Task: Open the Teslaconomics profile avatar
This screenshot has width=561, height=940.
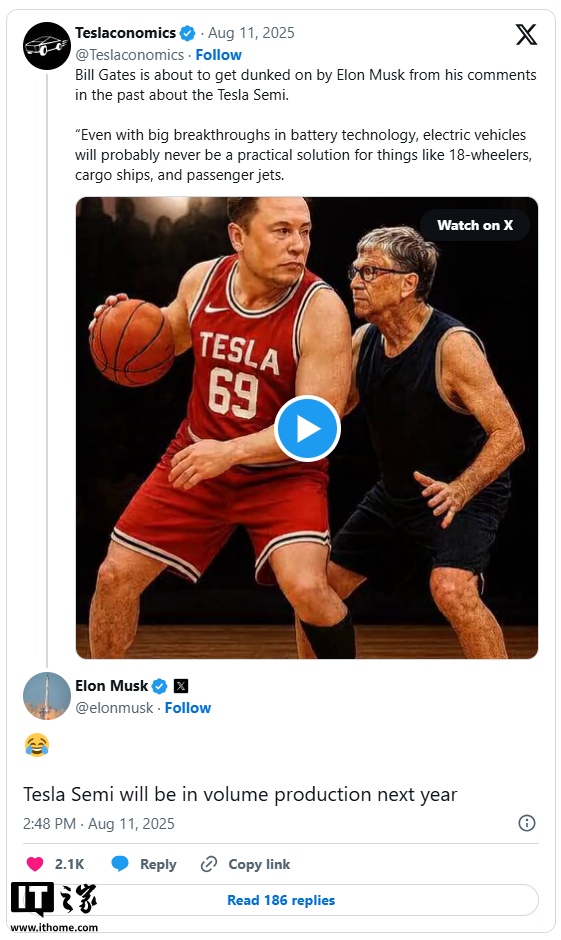Action: tap(47, 46)
